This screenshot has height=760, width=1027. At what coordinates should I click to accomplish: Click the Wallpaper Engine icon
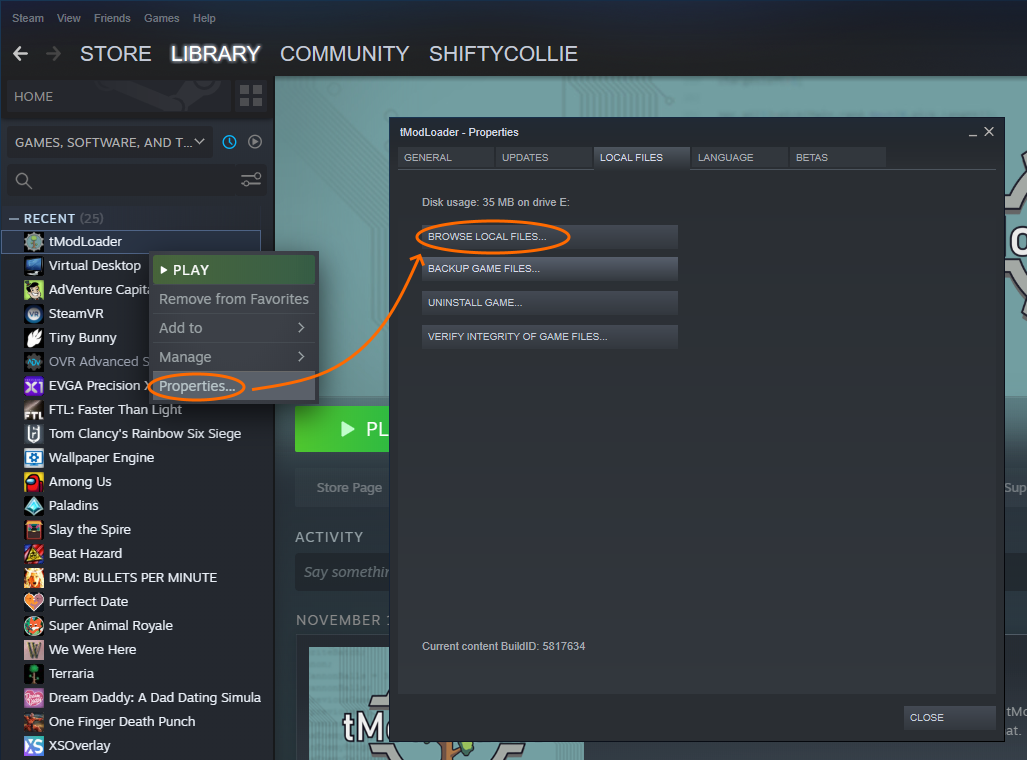point(34,458)
